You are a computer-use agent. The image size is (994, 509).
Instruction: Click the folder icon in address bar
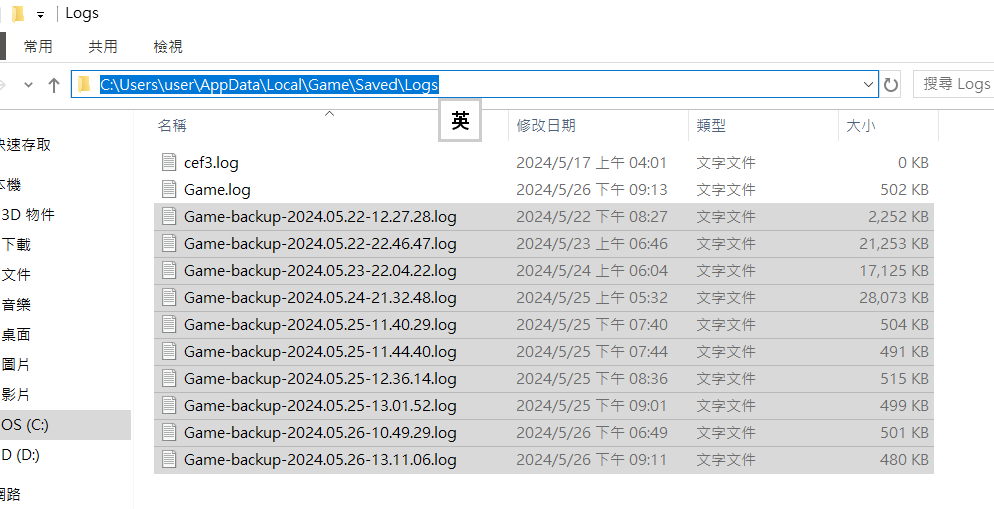pos(84,84)
